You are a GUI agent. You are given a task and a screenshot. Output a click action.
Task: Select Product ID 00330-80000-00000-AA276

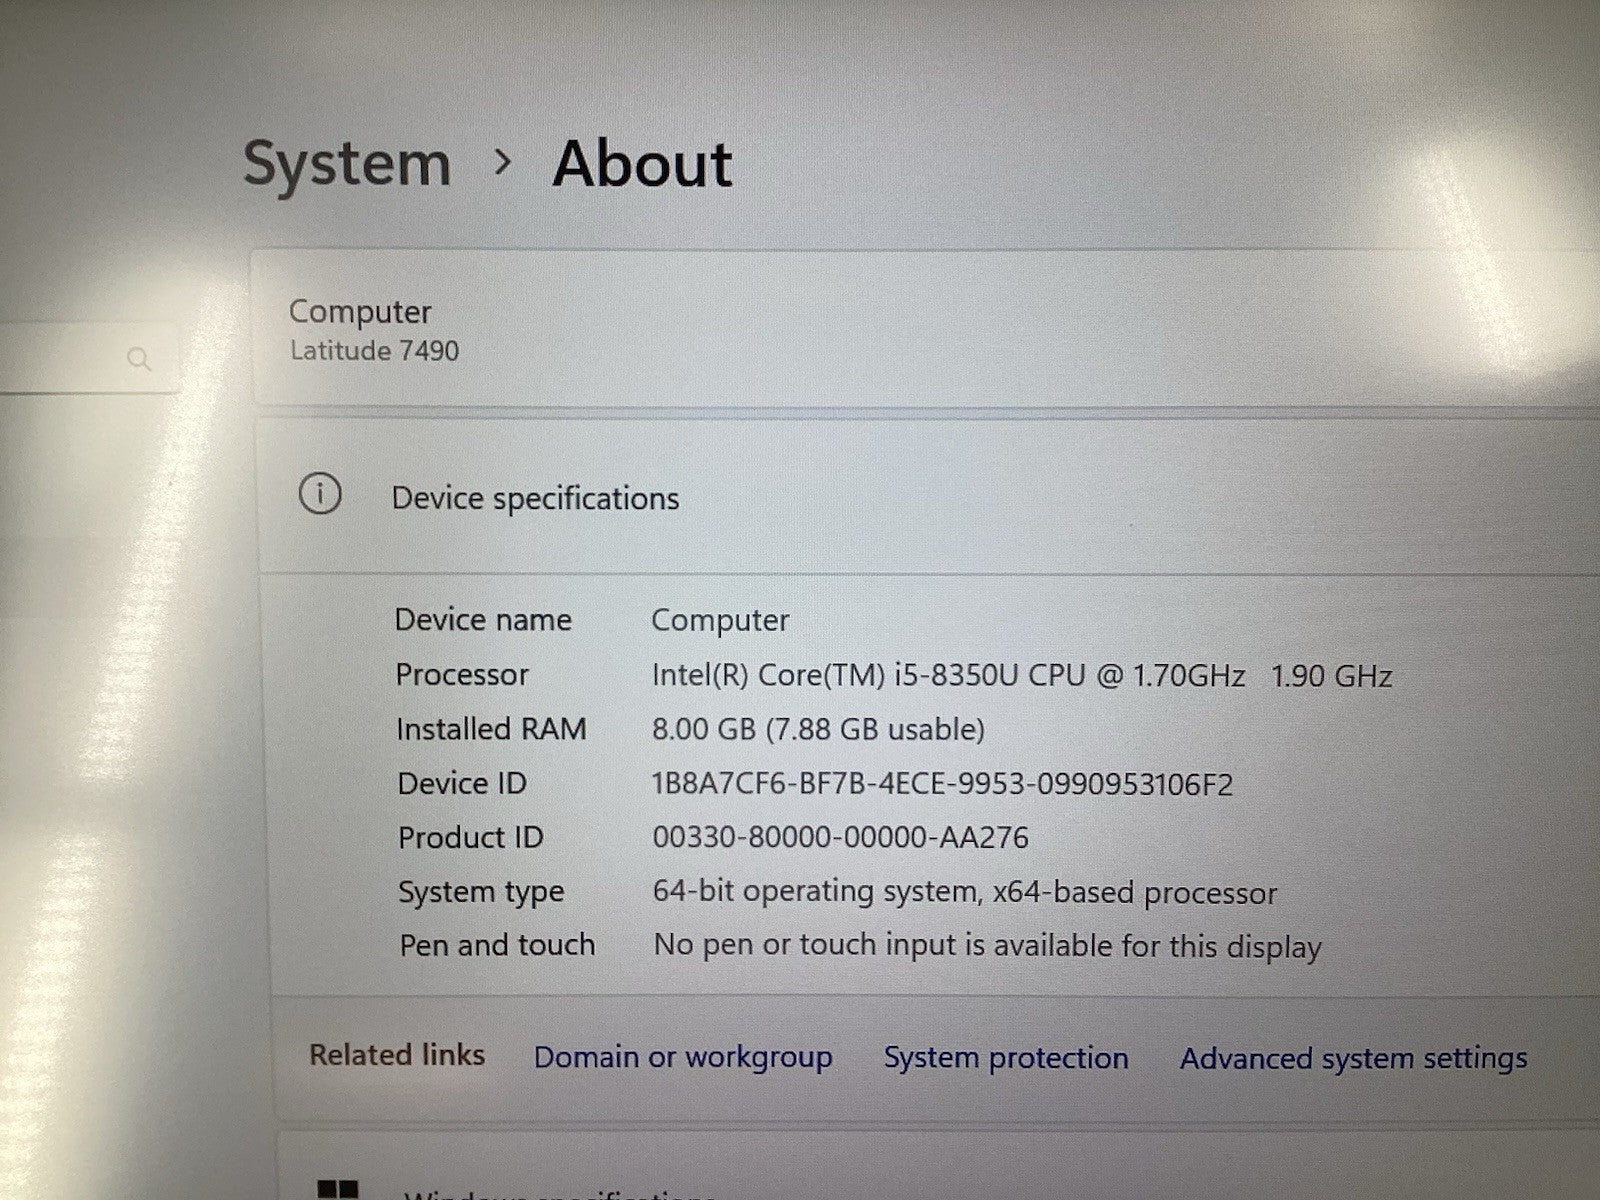[840, 838]
